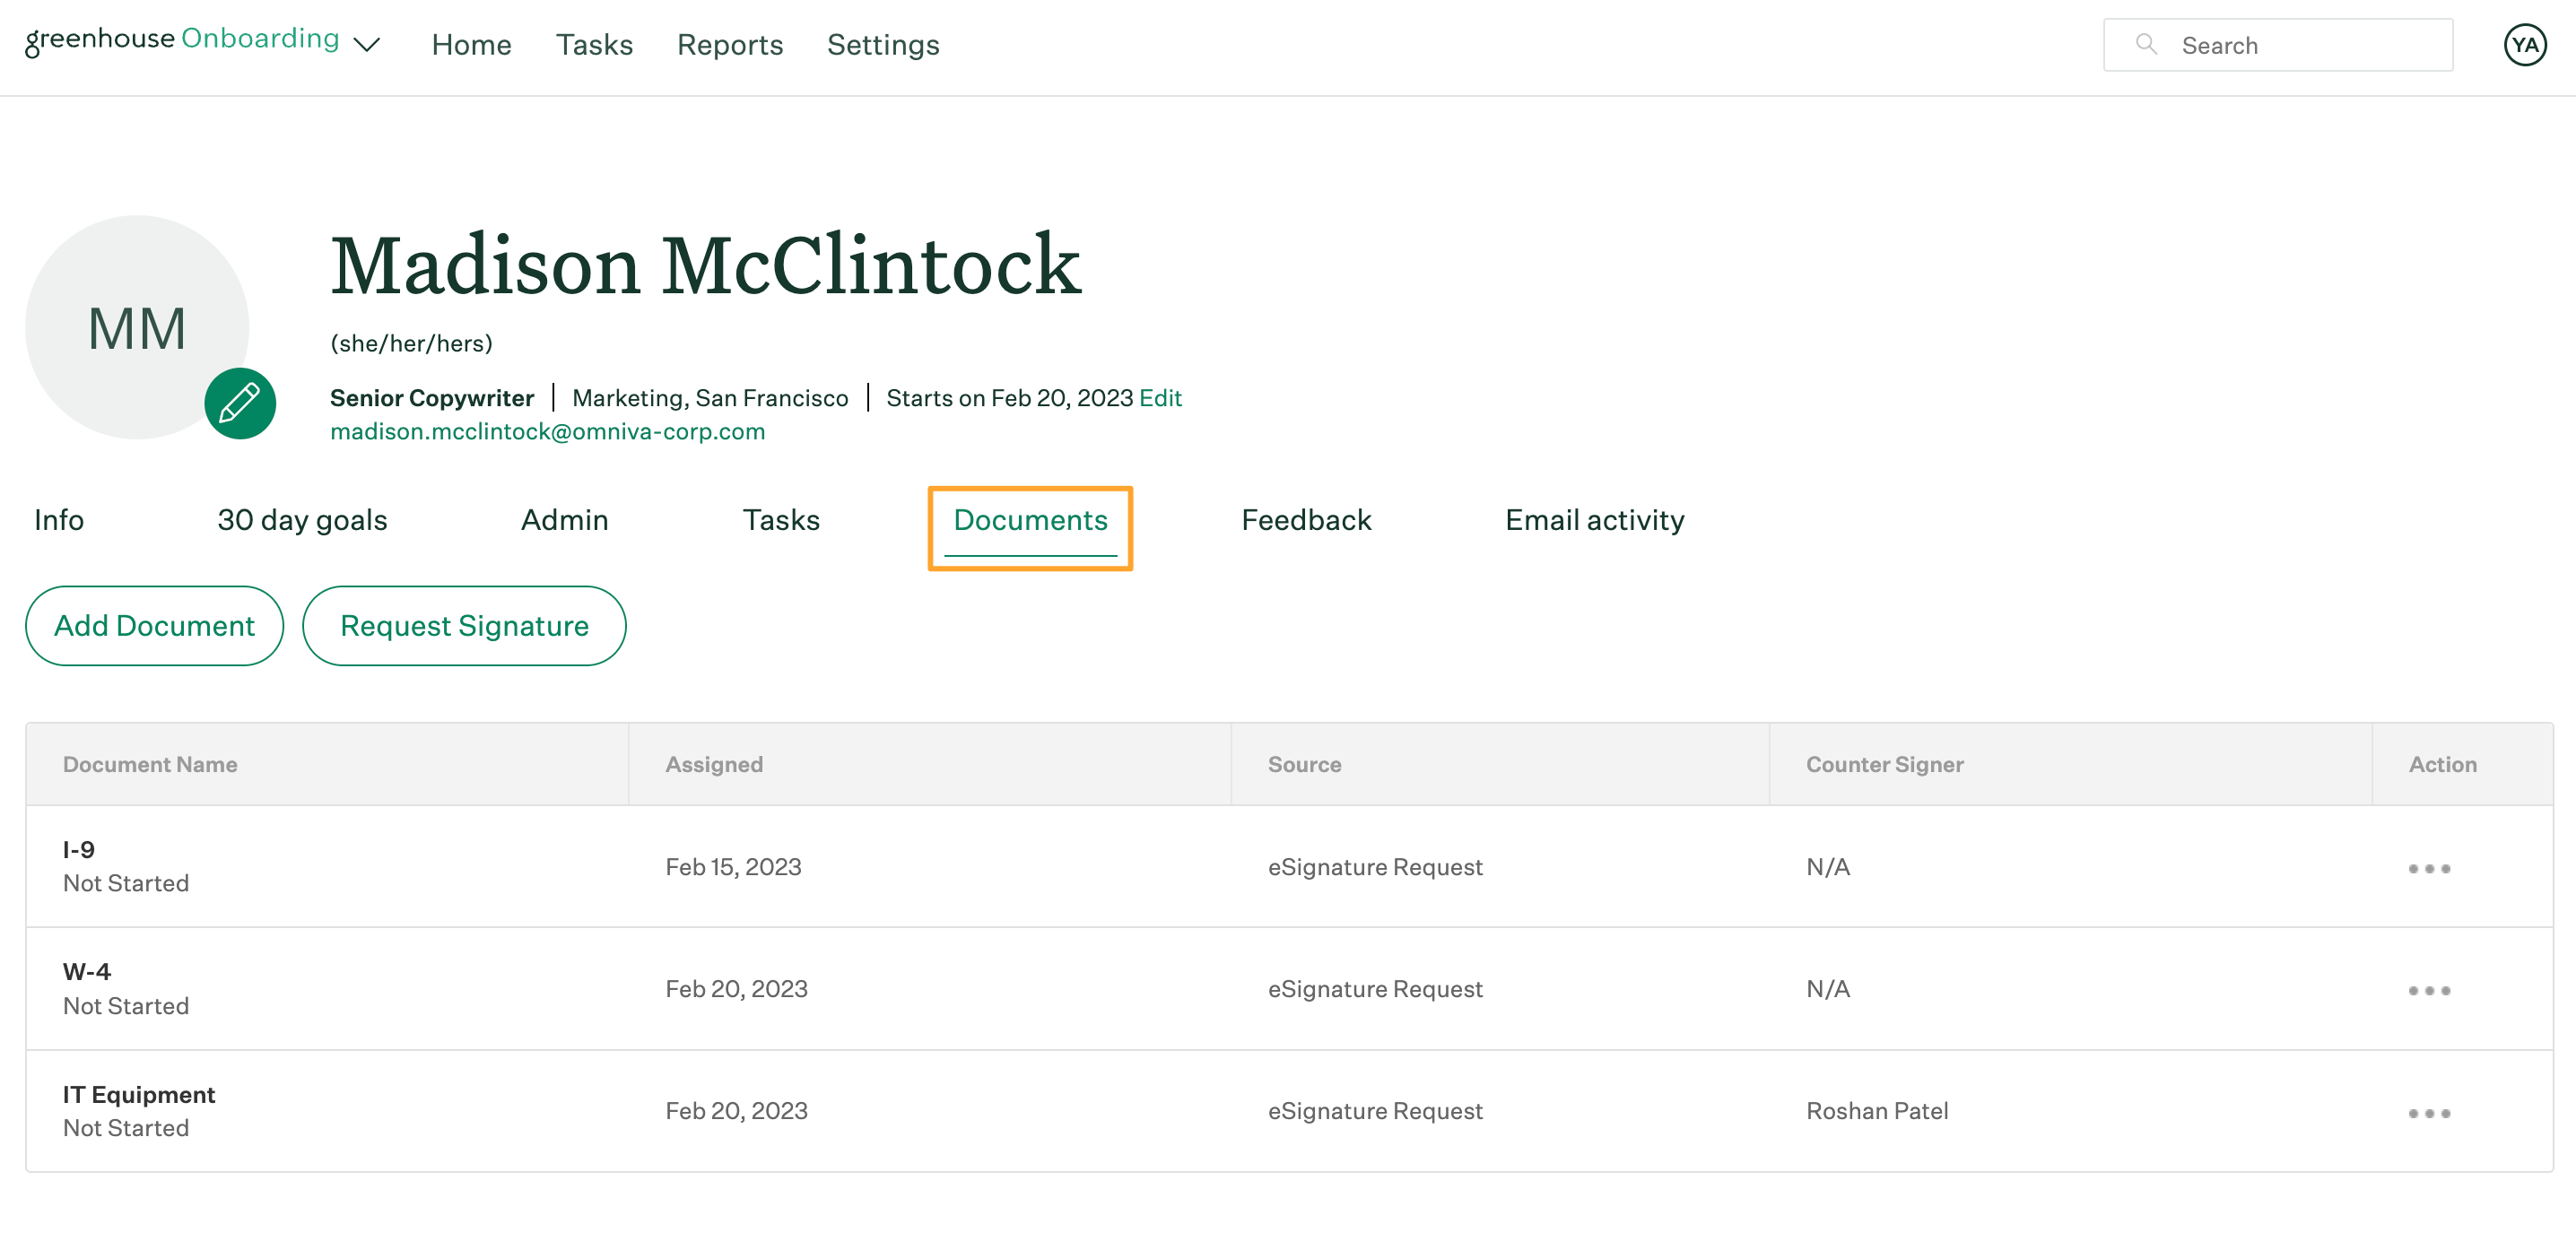
Task: Select the Feedback tab
Action: pos(1308,521)
